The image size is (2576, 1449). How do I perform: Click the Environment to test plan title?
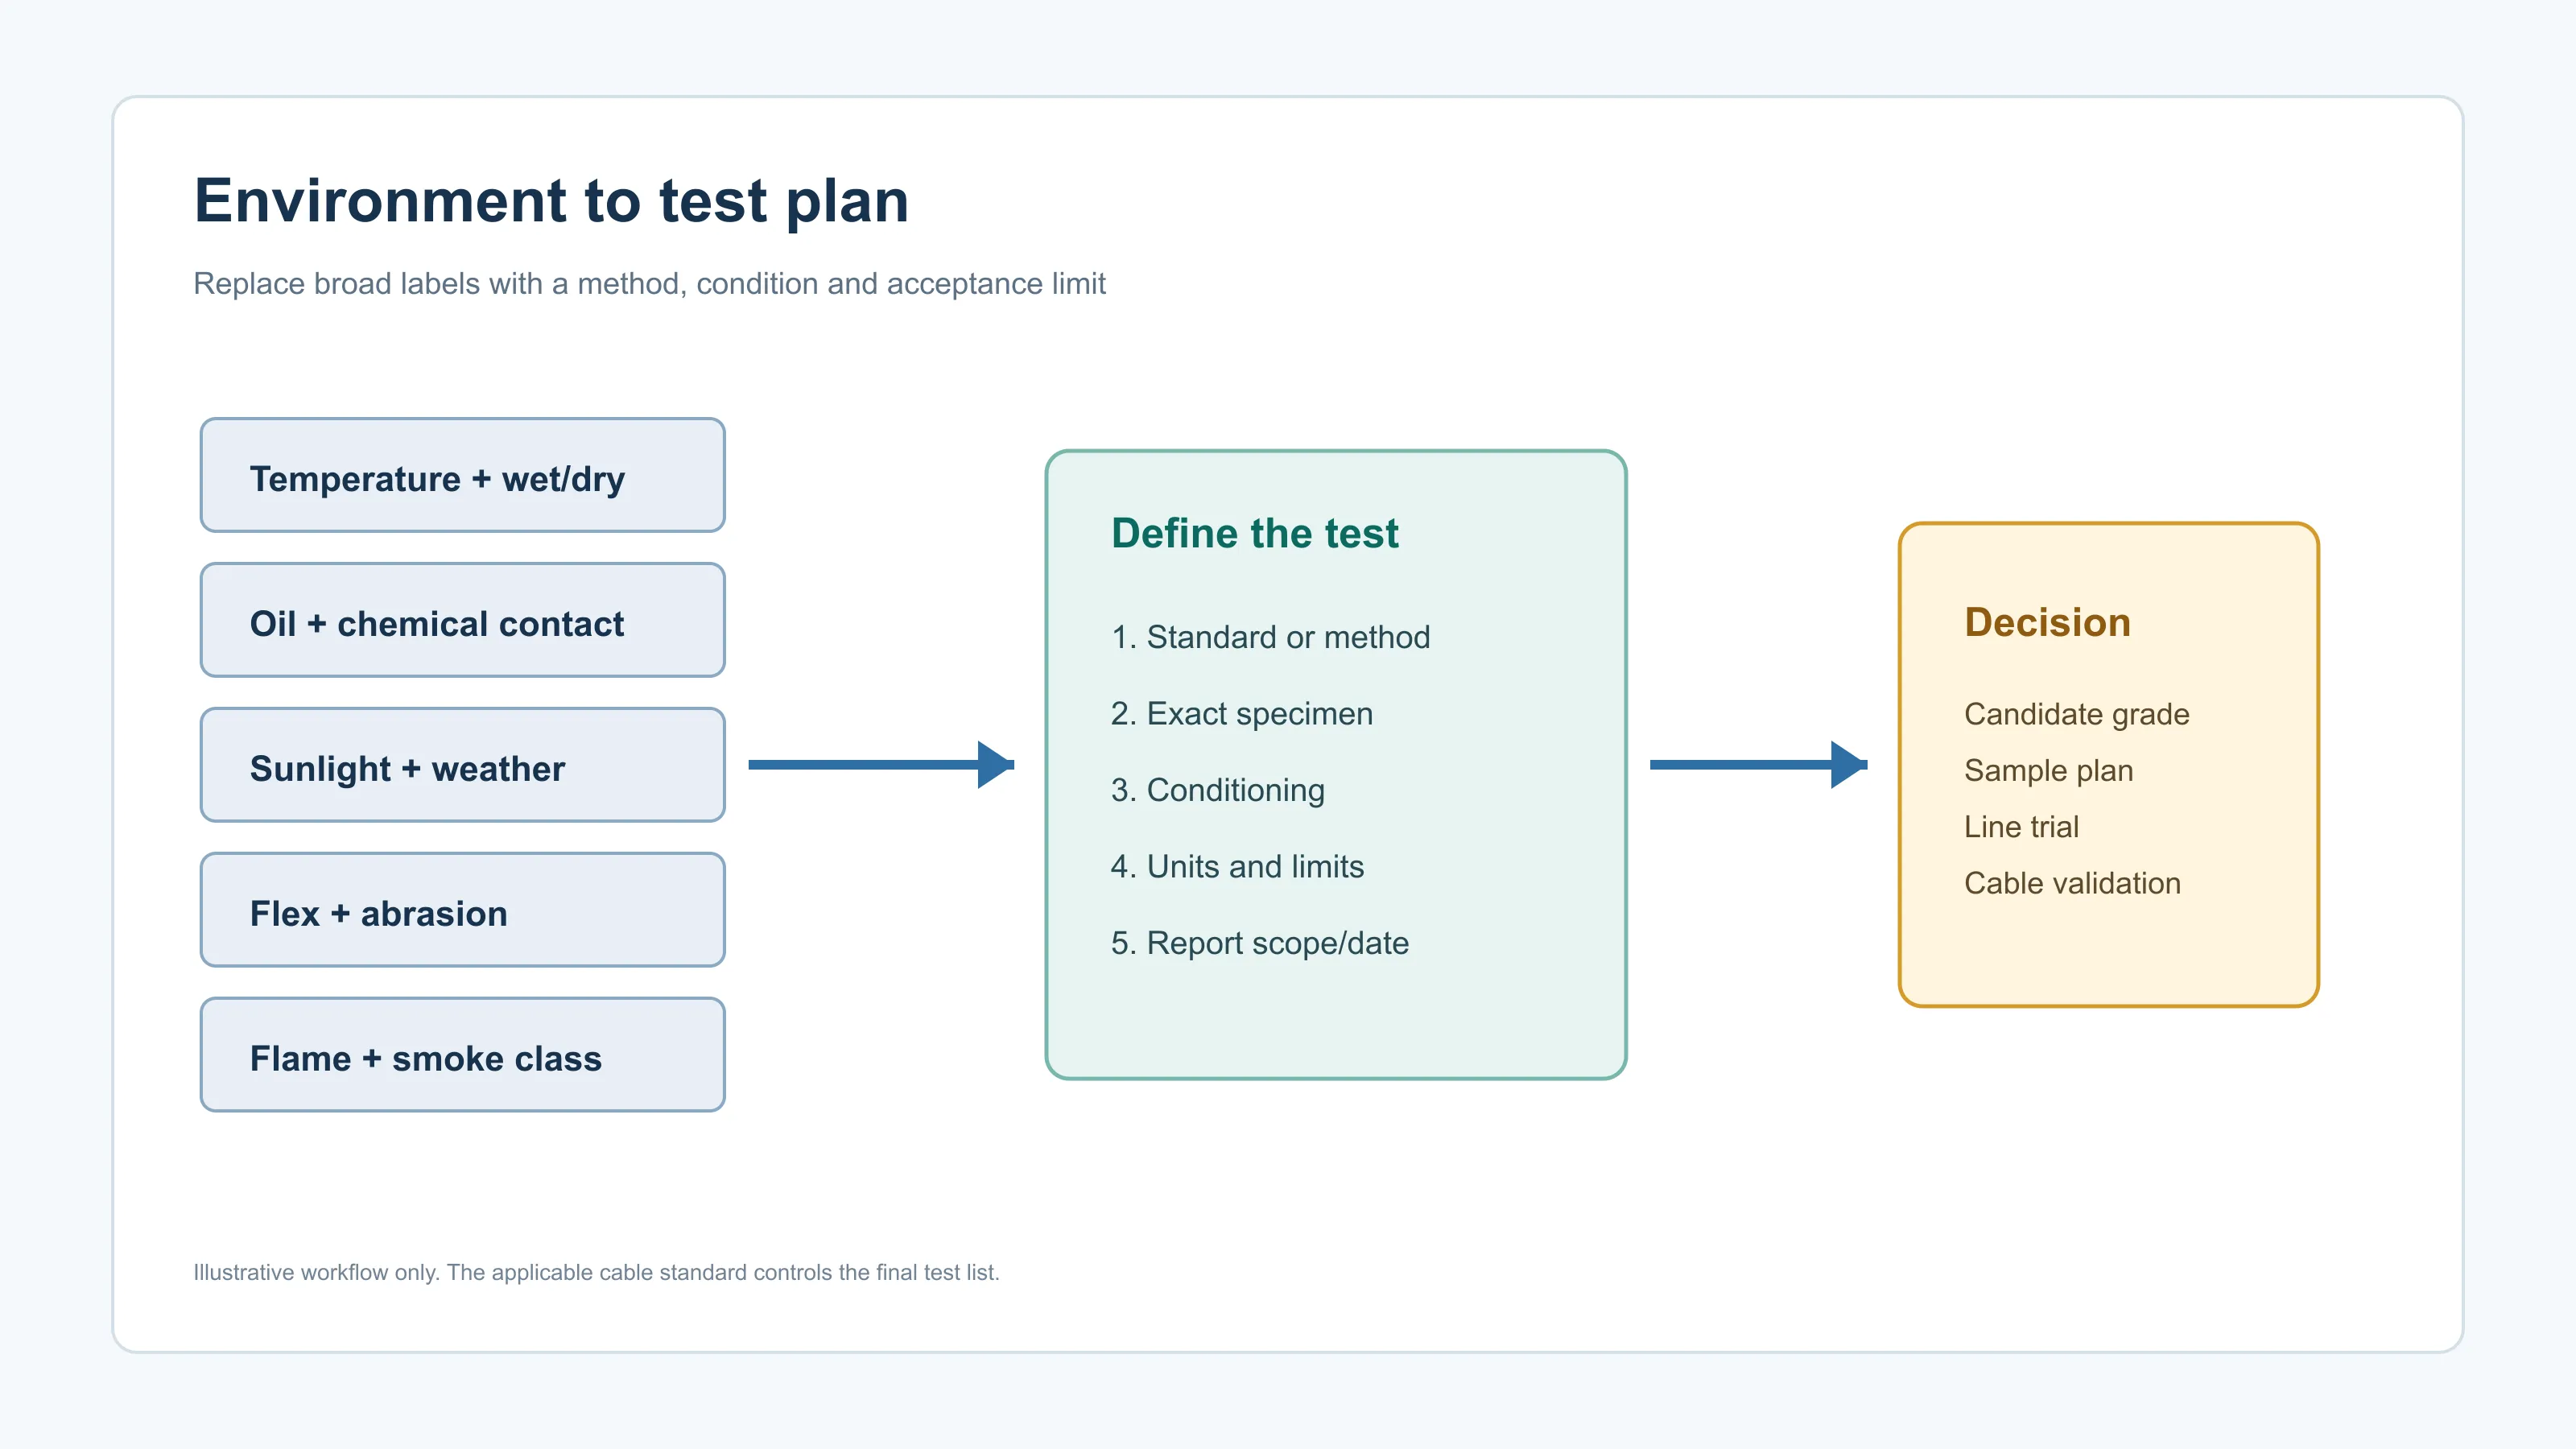[x=551, y=201]
